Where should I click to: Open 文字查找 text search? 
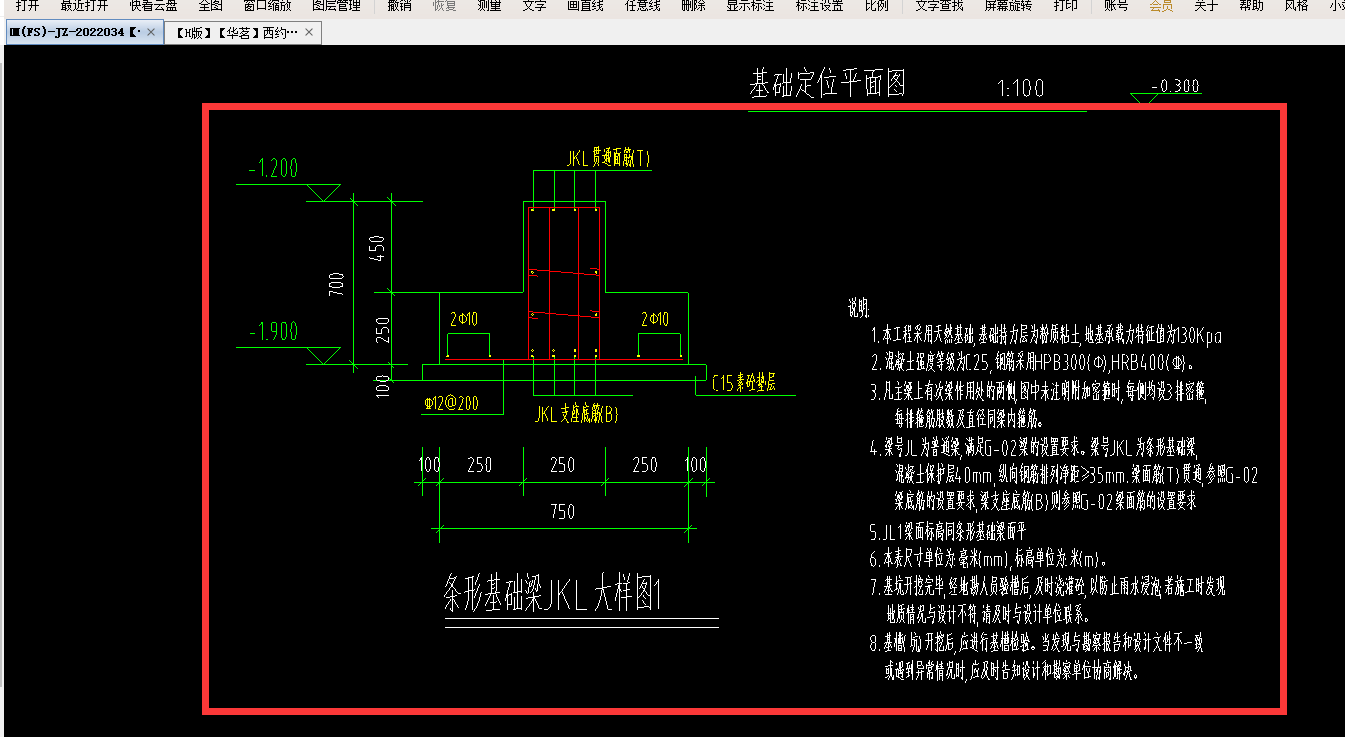[940, 6]
